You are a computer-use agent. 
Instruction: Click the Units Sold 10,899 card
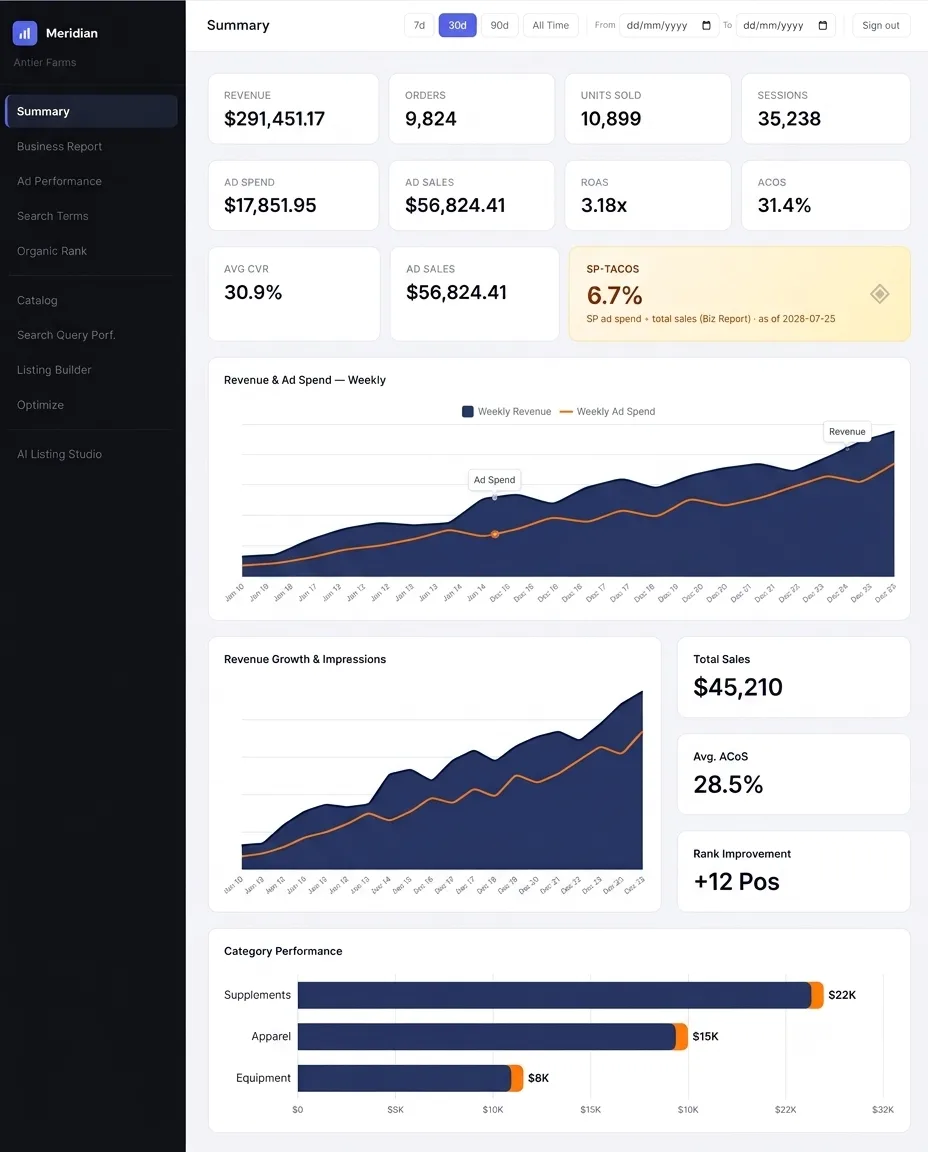[x=647, y=109]
